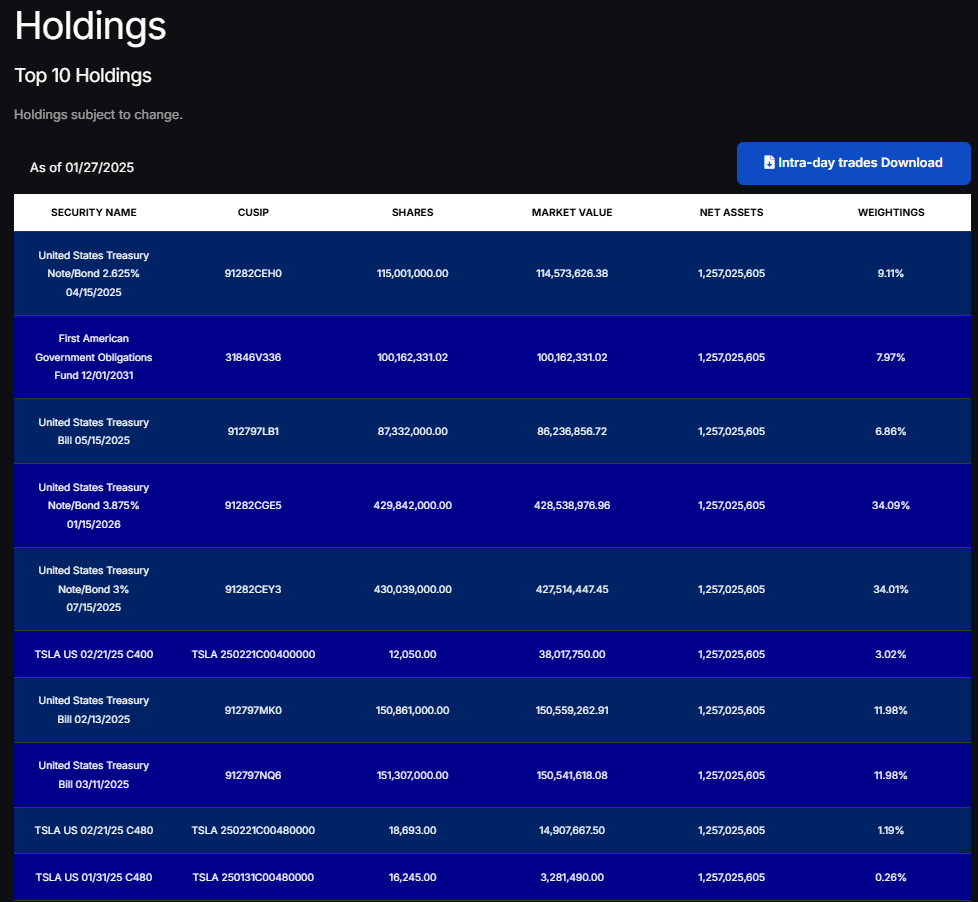The image size is (978, 902).
Task: Click market value 427,514,447.45
Action: (x=572, y=589)
